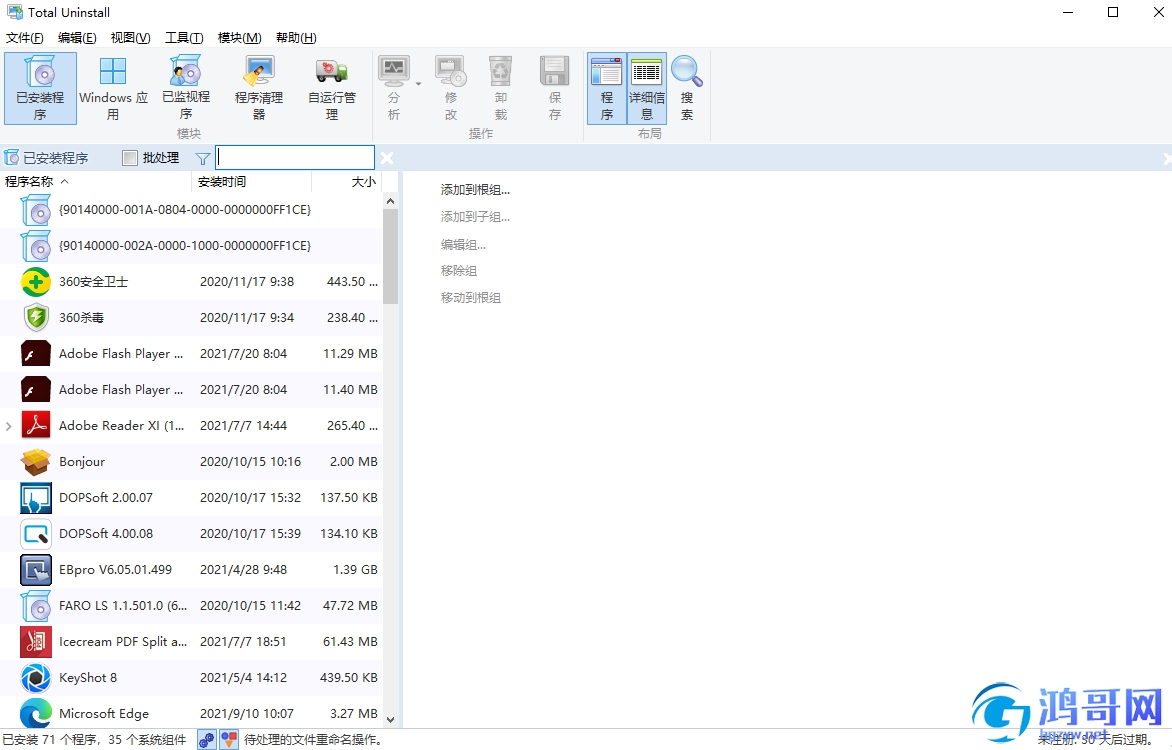Open the 自运行管理 module
The height and width of the screenshot is (750, 1172).
[x=332, y=88]
